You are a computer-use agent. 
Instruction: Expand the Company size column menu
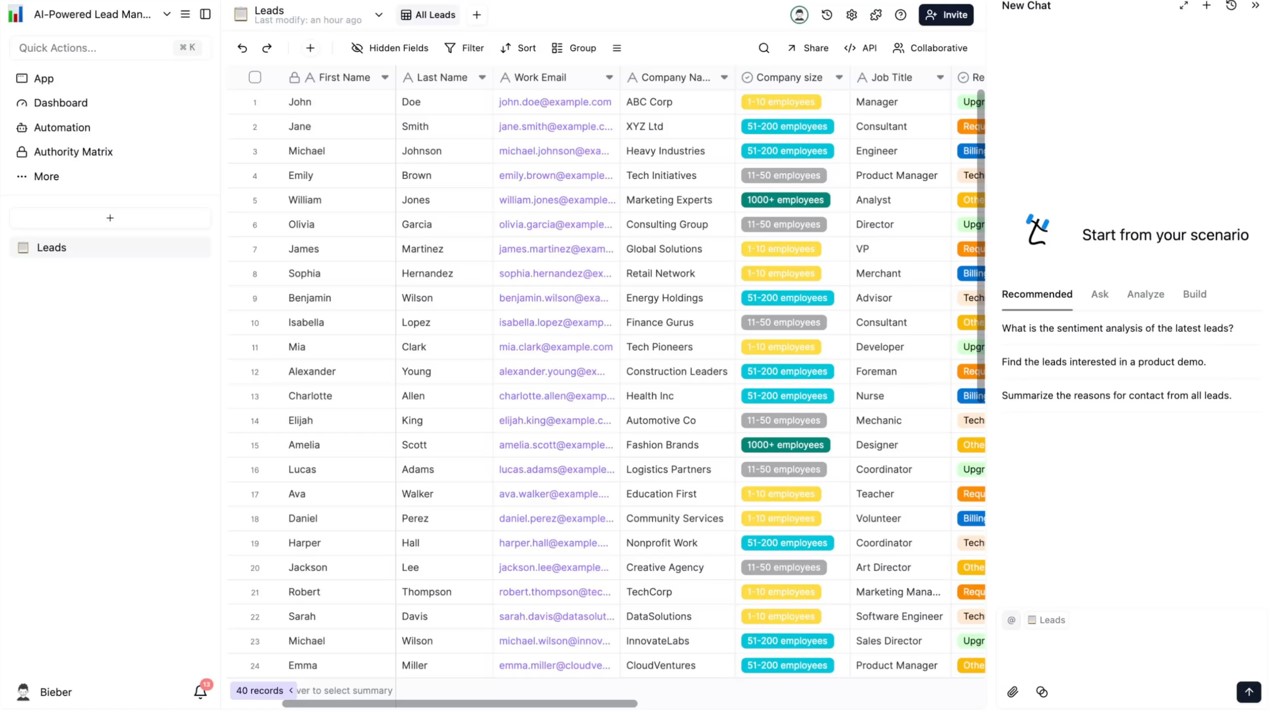839,77
